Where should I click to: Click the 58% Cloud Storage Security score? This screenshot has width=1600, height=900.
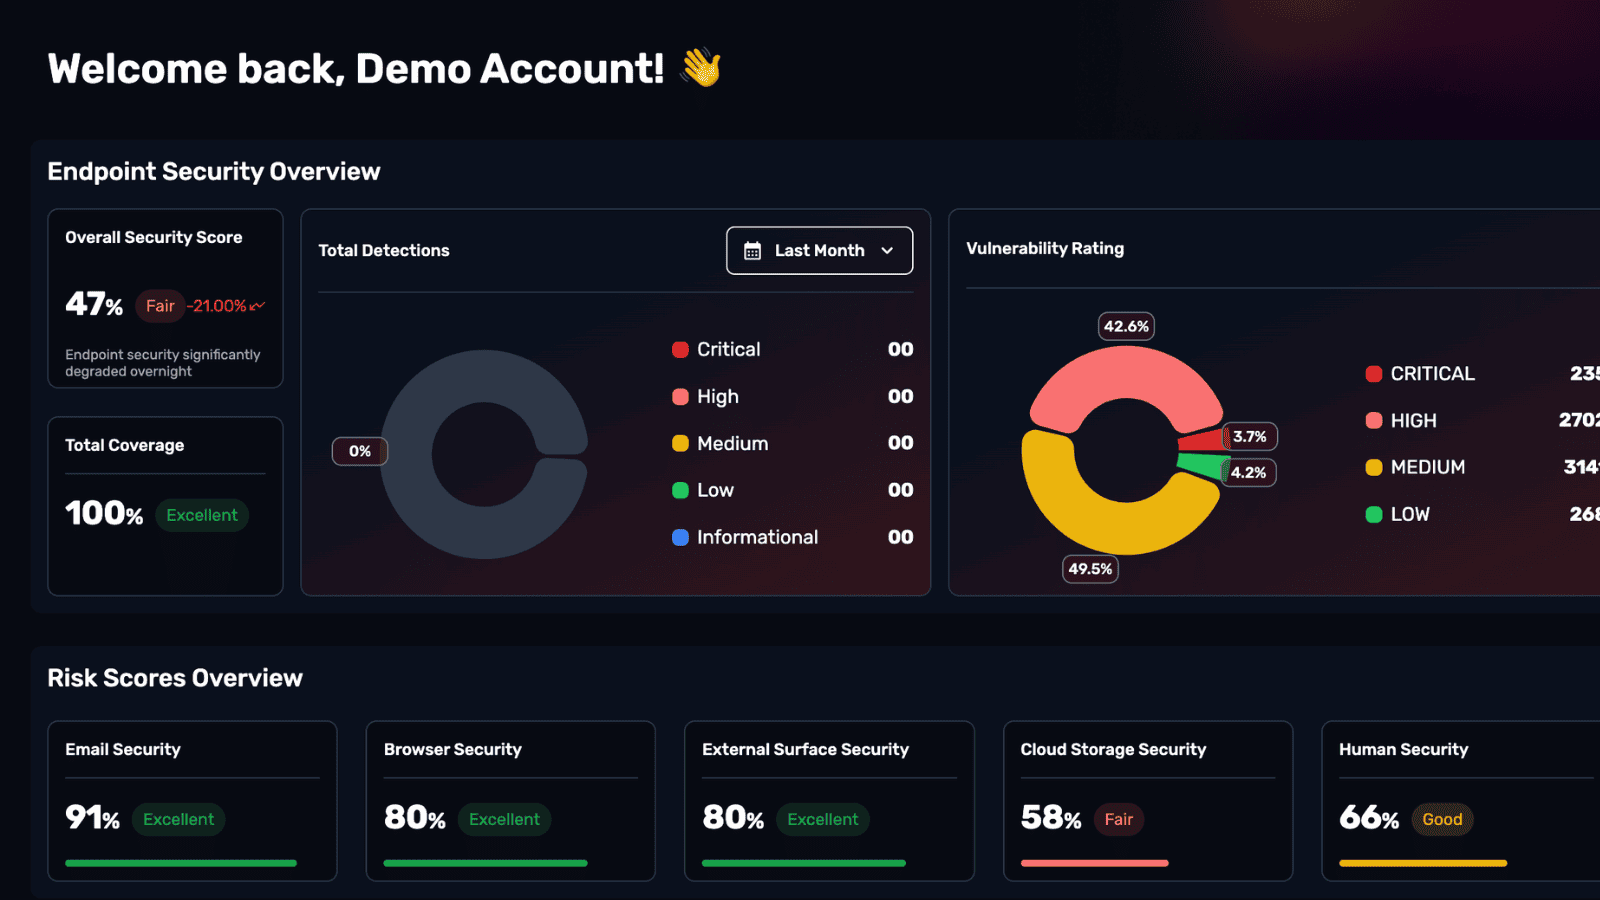(1051, 818)
